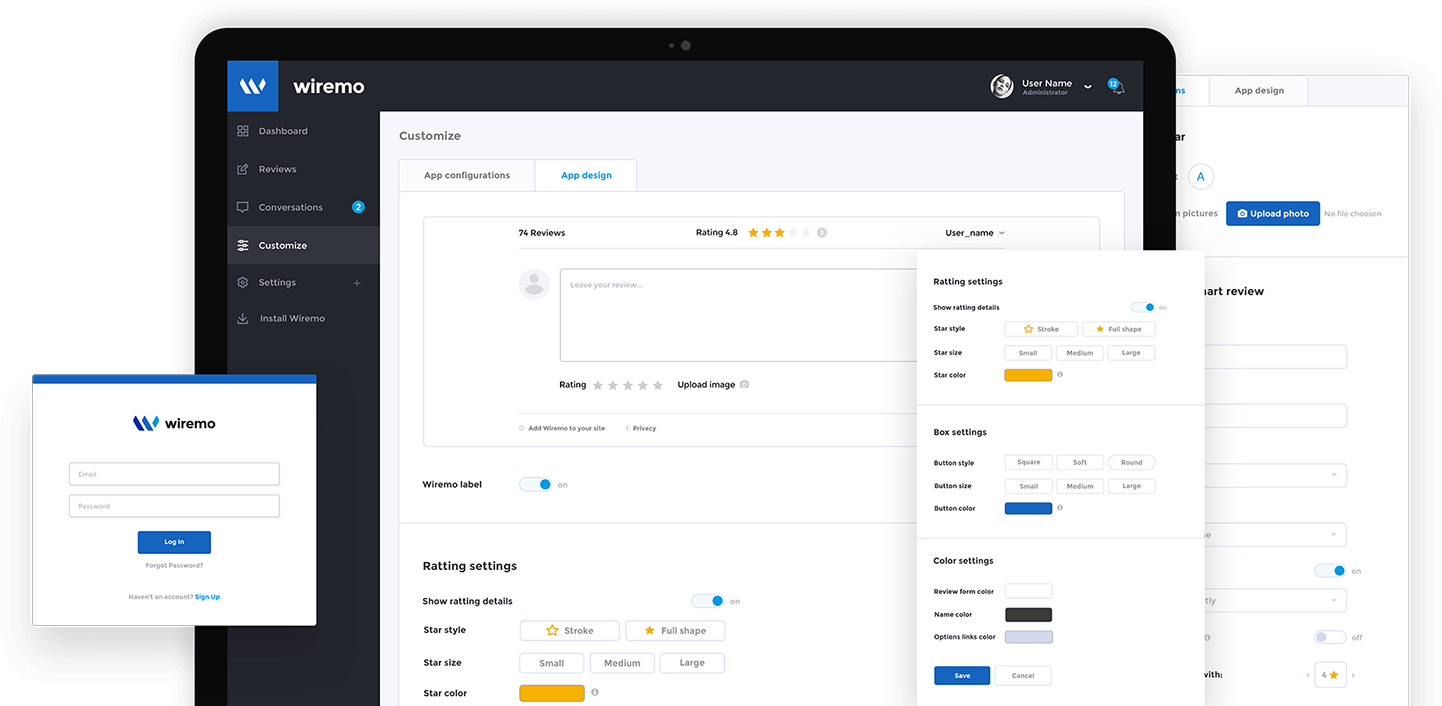Open the Options links color swatch
1442x706 pixels.
pos(1028,637)
